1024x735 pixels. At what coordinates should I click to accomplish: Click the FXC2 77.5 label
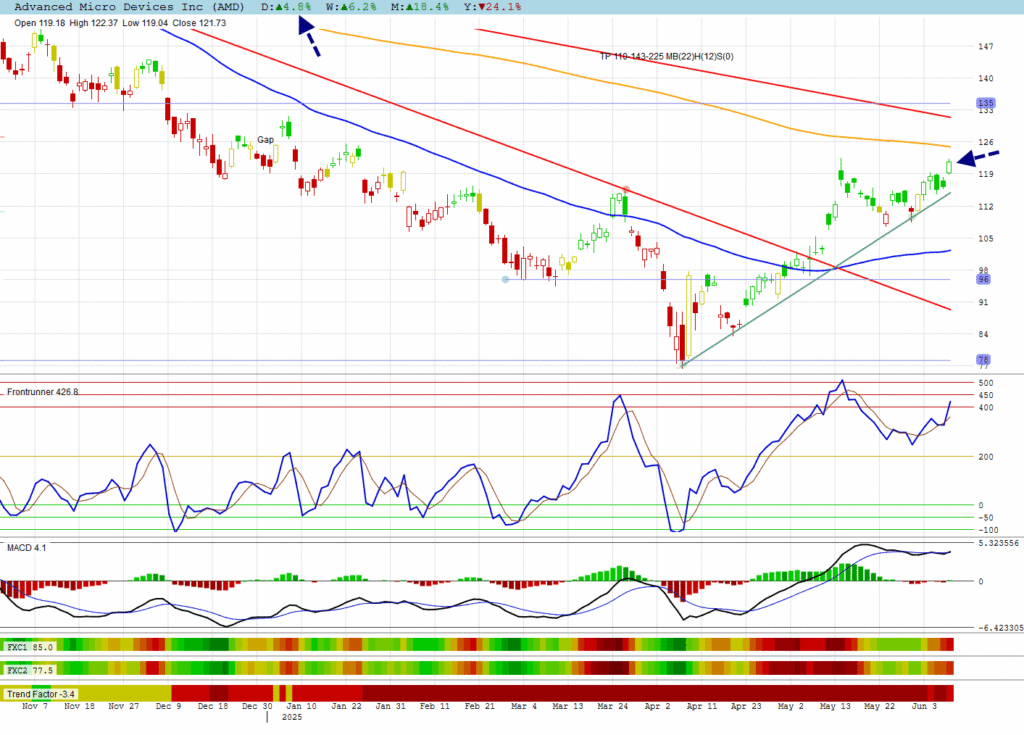pyautogui.click(x=30, y=670)
